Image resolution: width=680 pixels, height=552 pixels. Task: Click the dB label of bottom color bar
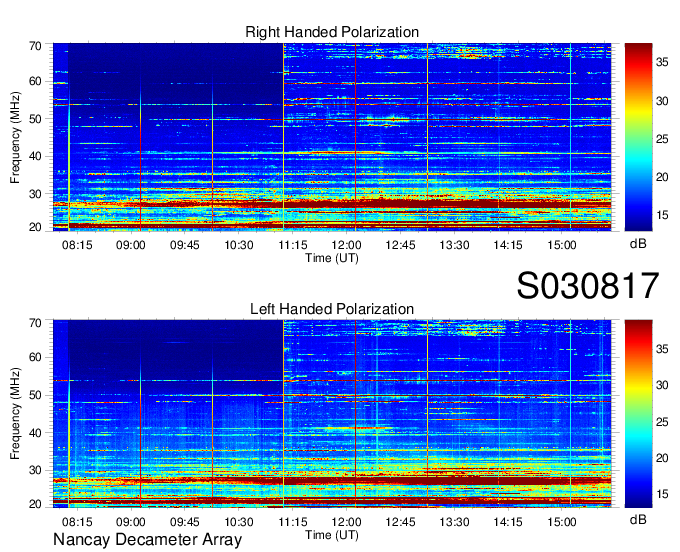point(638,519)
